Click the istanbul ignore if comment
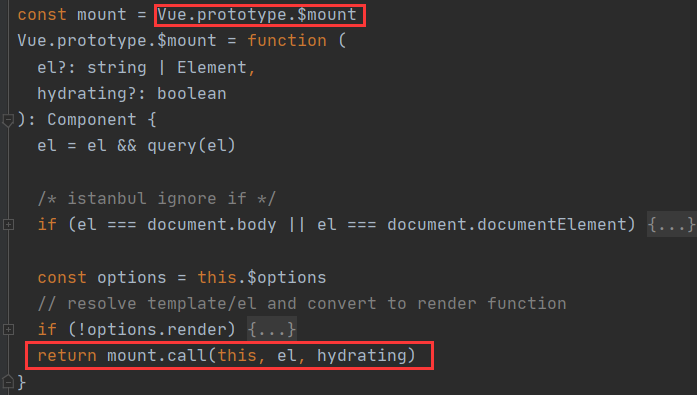Viewport: 697px width, 395px height. pyautogui.click(x=156, y=198)
